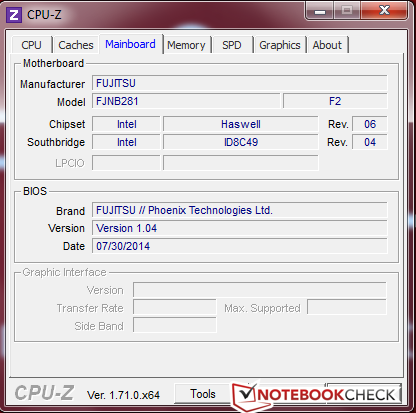
Task: Click the BIOS Version 1.04 field
Action: [240, 228]
